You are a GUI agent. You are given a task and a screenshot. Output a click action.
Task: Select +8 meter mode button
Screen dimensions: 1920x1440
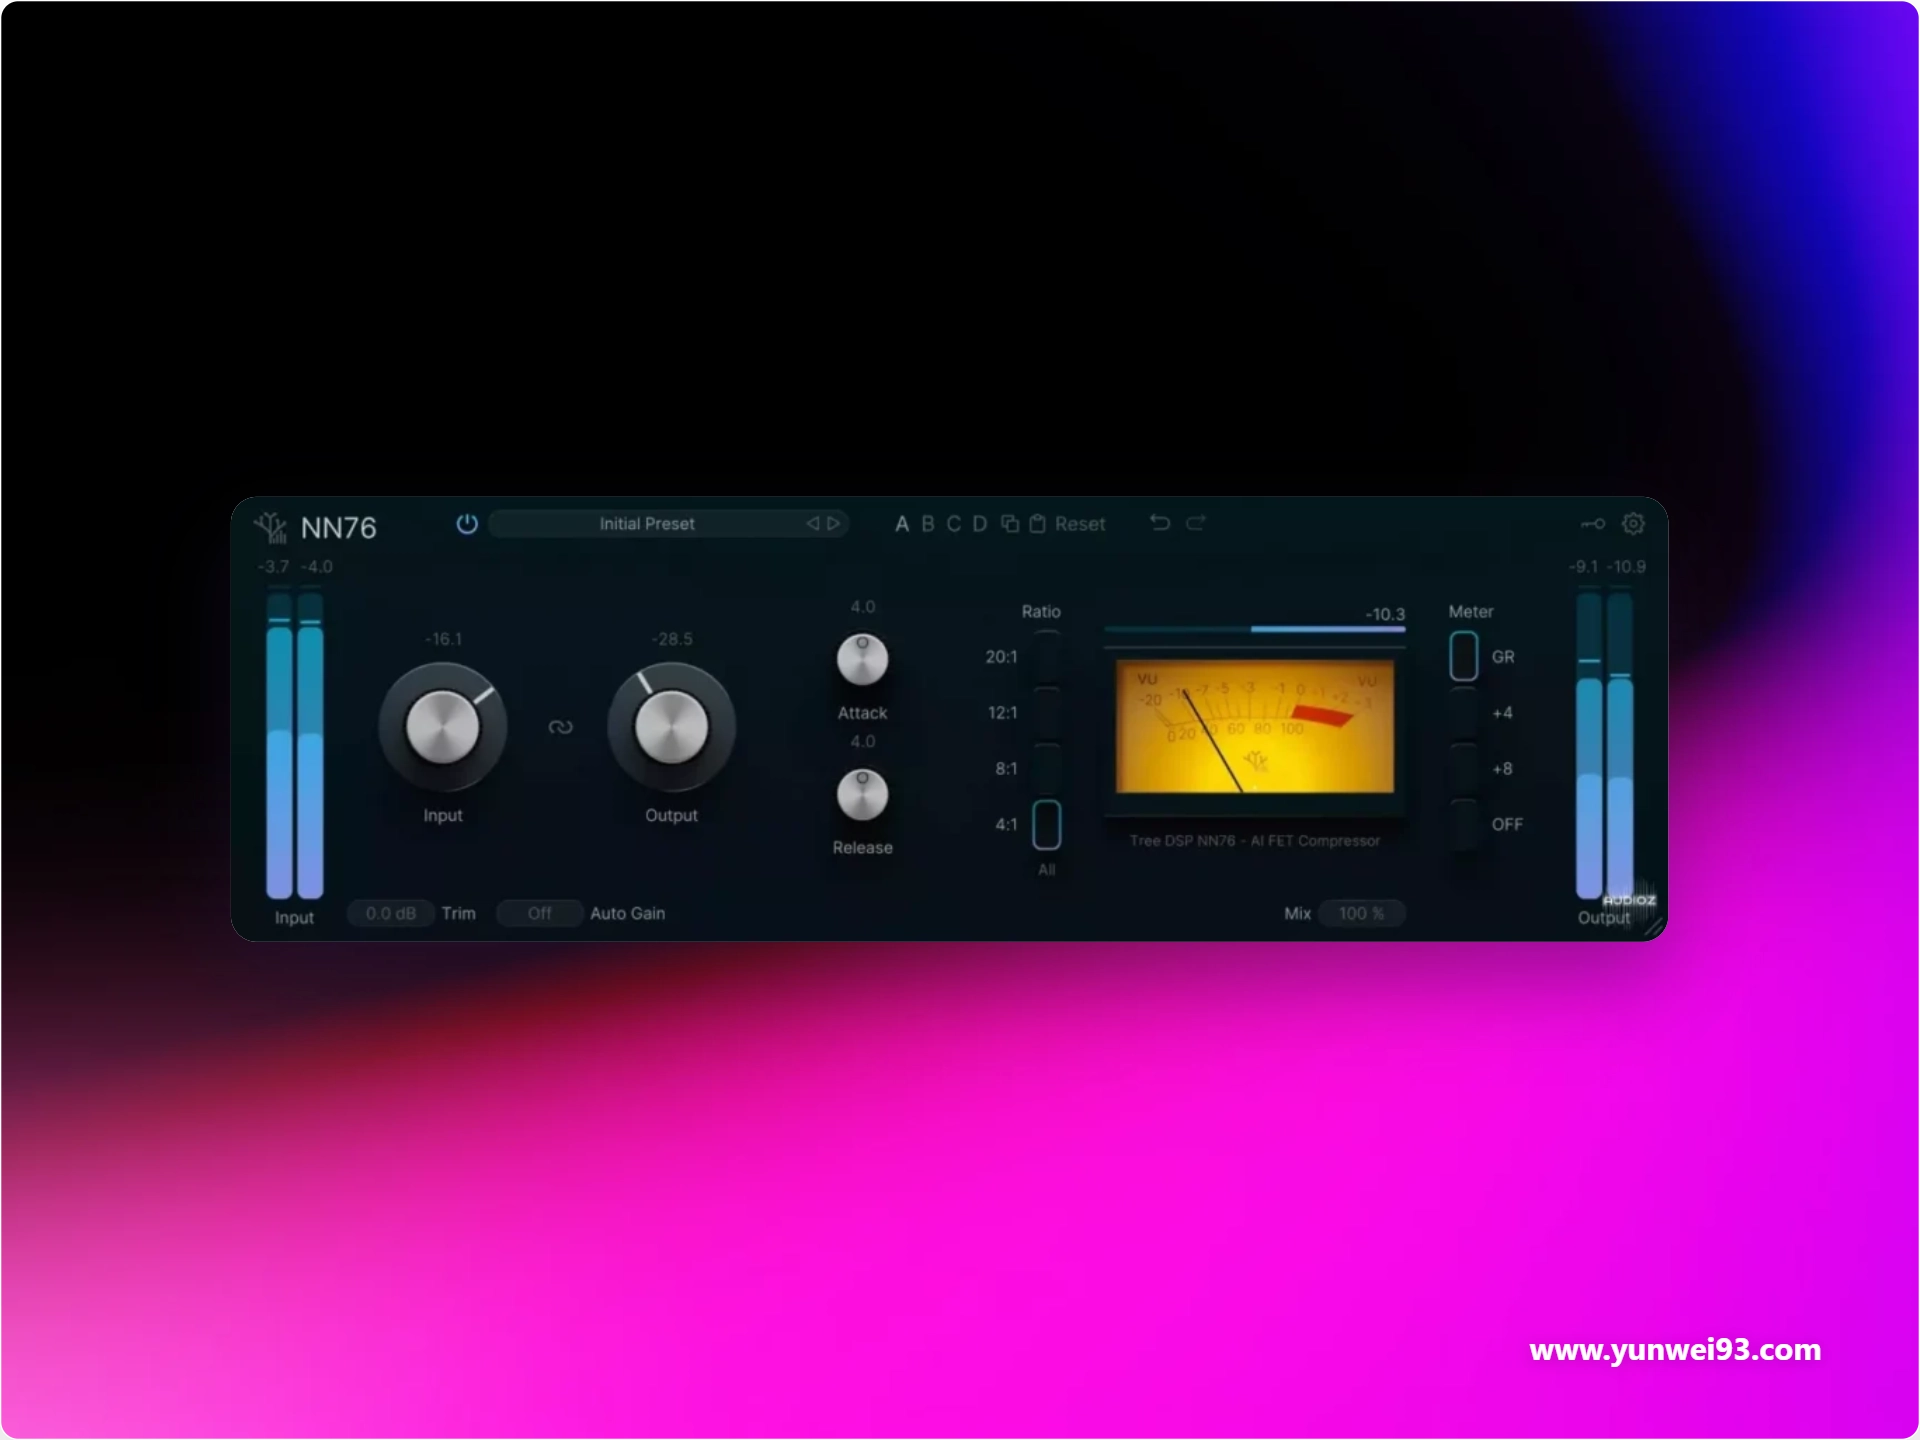(1464, 769)
